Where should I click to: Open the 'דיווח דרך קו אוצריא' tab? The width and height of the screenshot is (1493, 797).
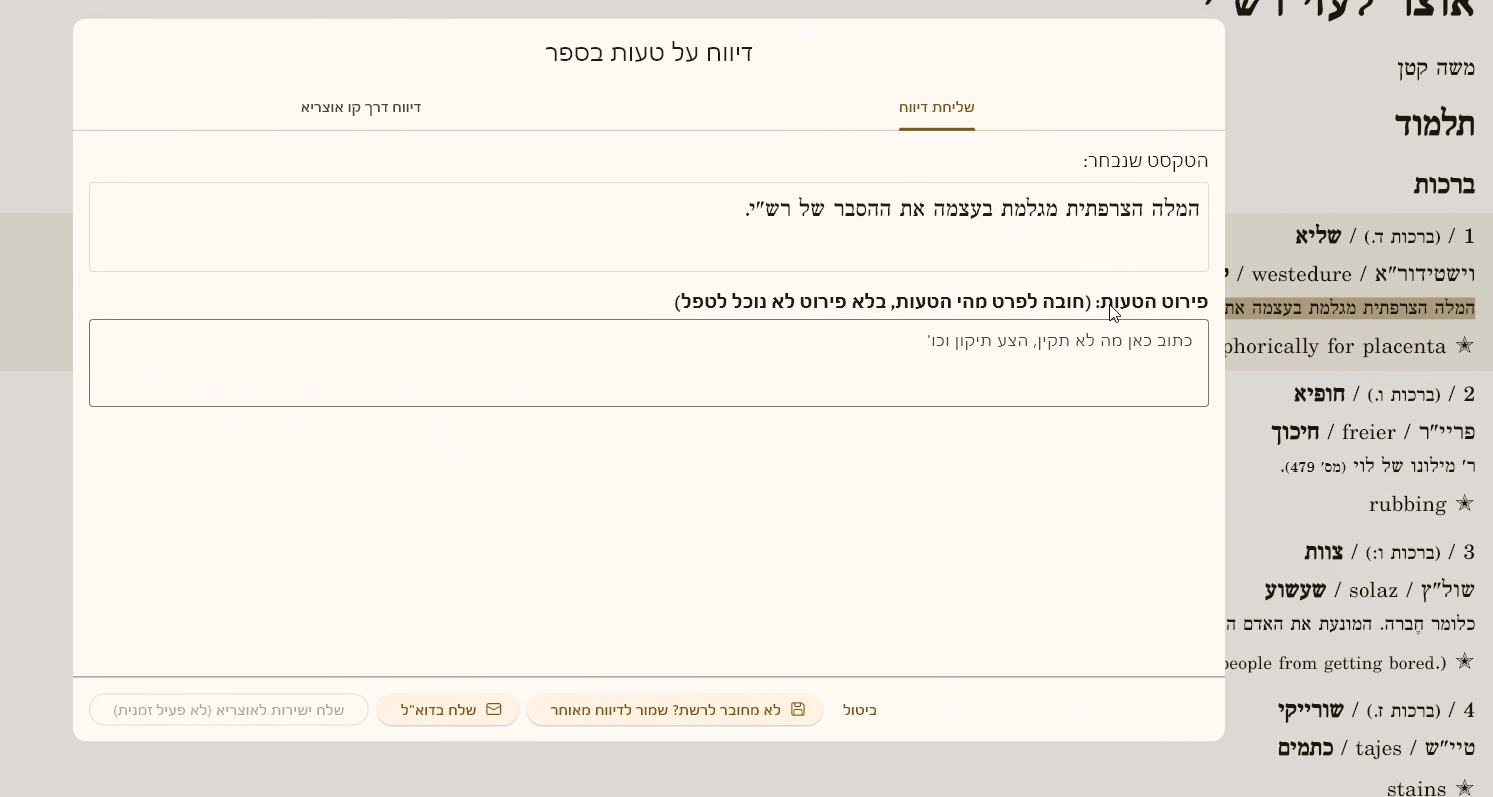click(x=361, y=107)
